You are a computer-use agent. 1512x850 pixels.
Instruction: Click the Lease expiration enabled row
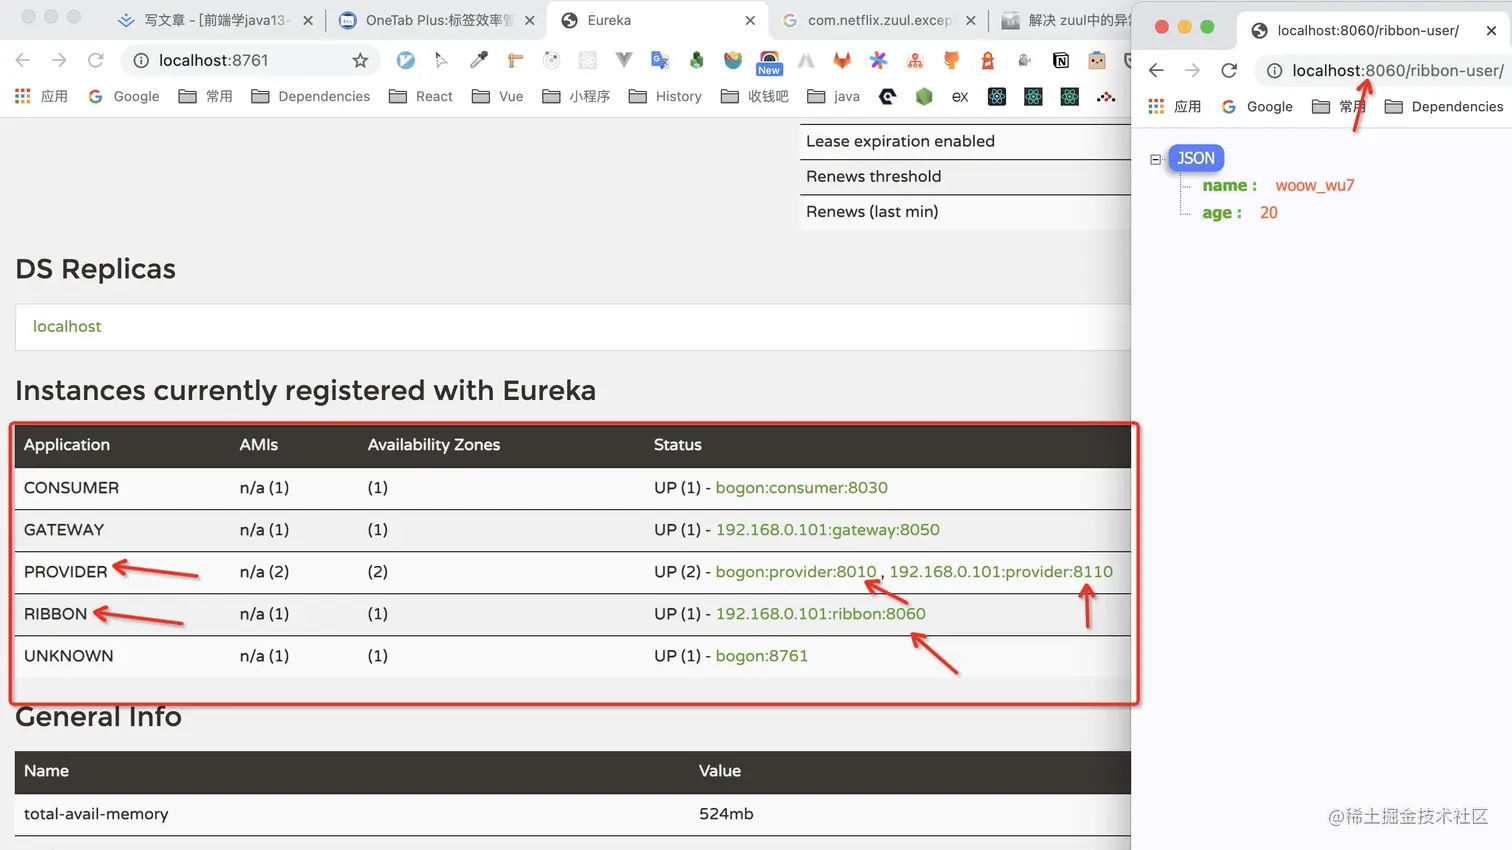[x=965, y=141]
